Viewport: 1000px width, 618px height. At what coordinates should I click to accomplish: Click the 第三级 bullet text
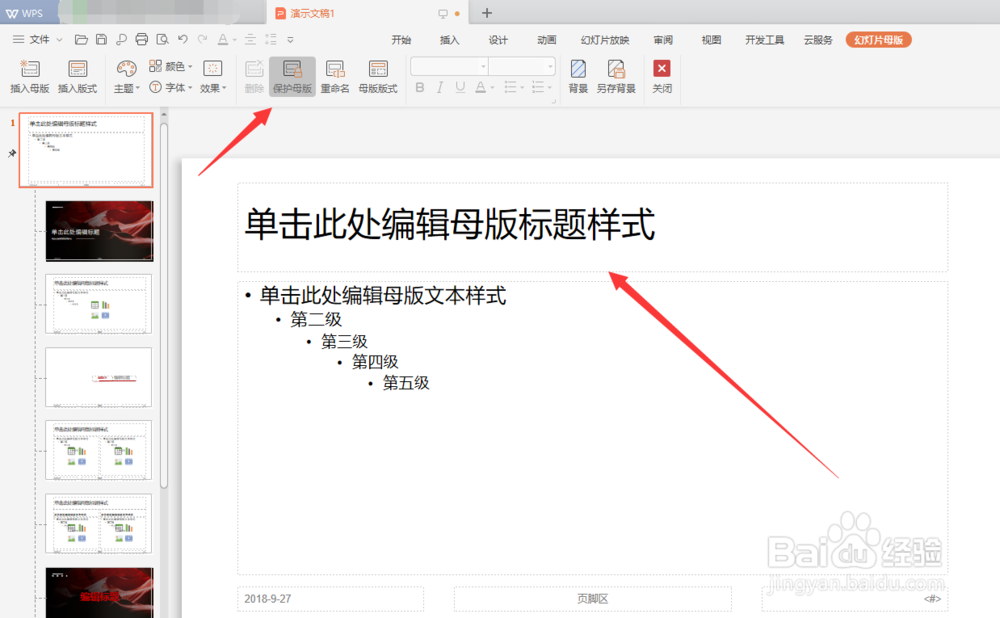(344, 341)
